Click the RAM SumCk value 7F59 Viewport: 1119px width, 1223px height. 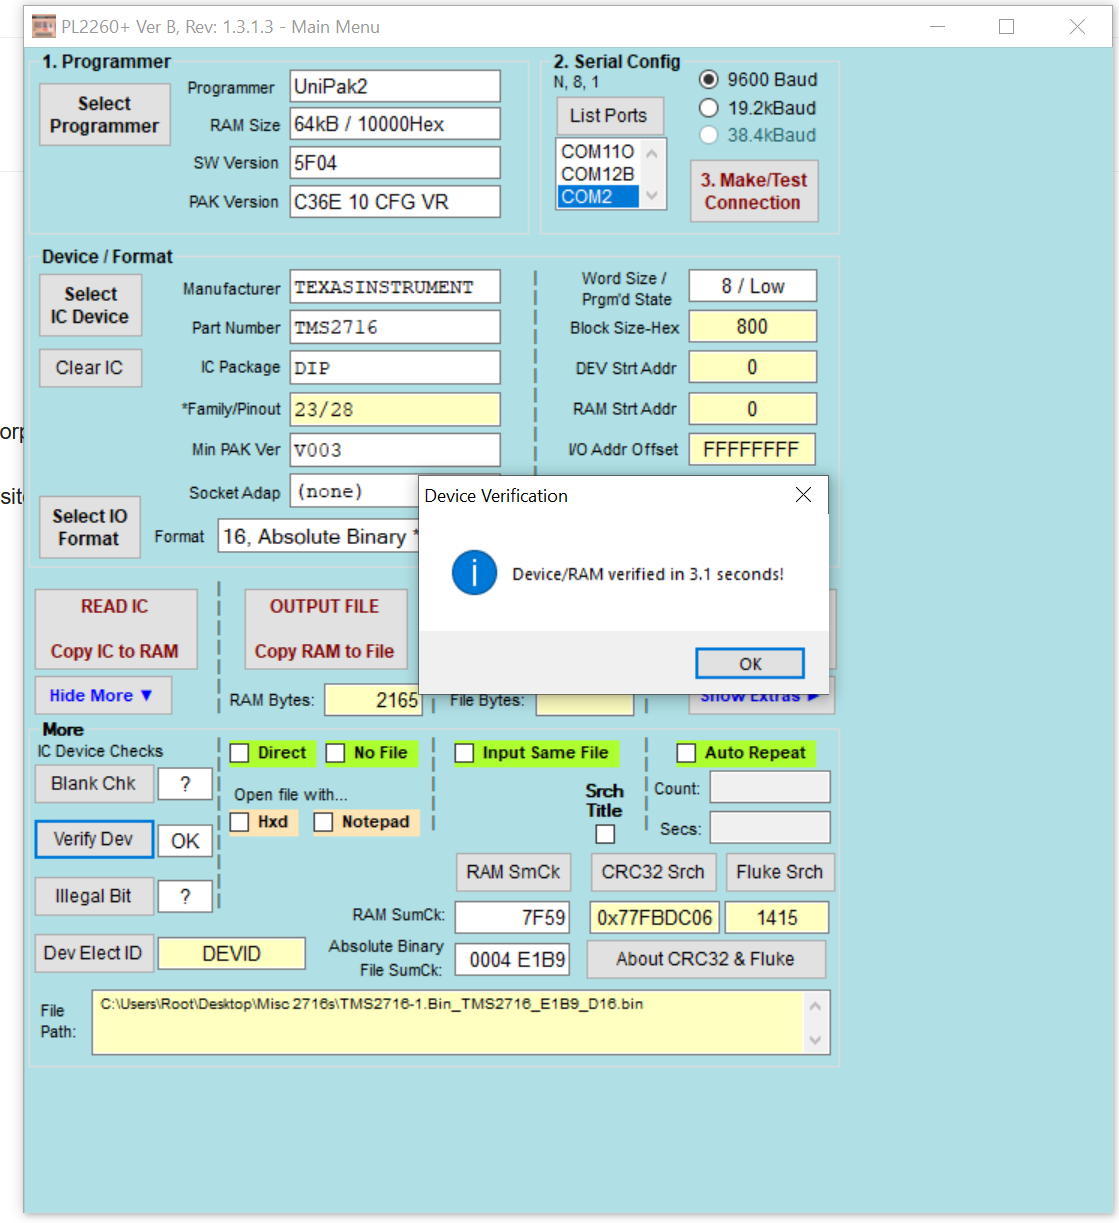[512, 917]
